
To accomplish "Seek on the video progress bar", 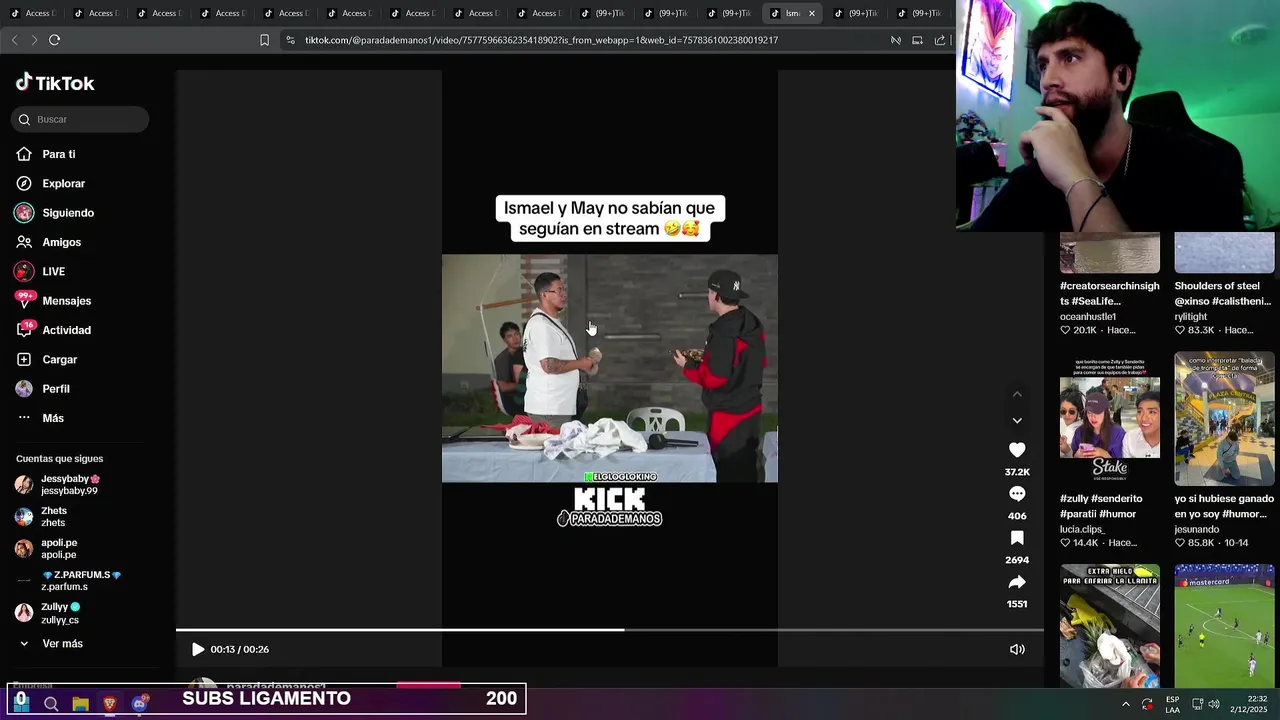I will 610,630.
